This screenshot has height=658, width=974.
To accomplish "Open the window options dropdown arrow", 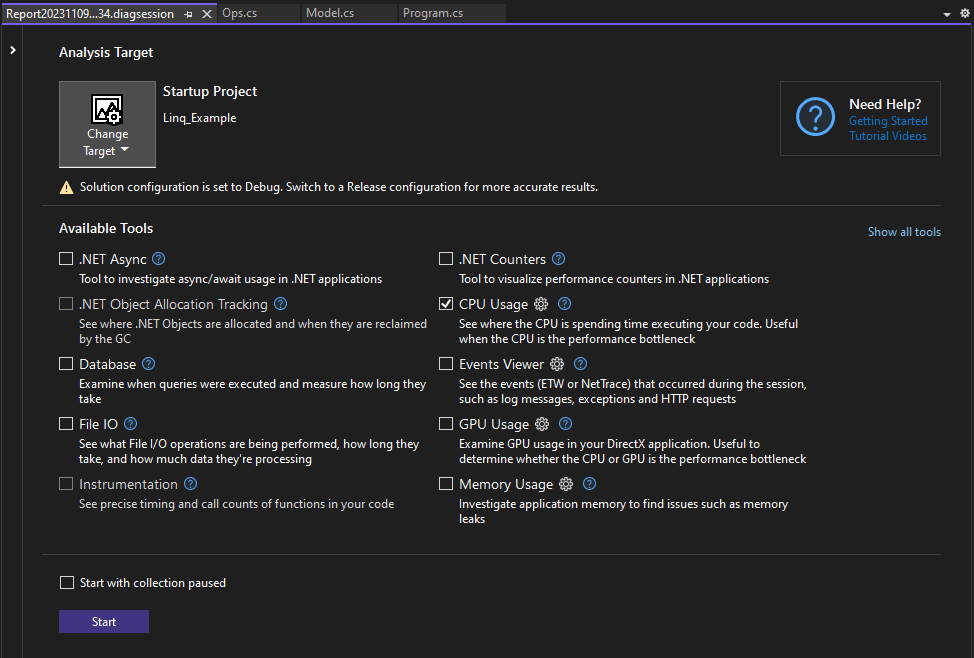I will [x=946, y=13].
